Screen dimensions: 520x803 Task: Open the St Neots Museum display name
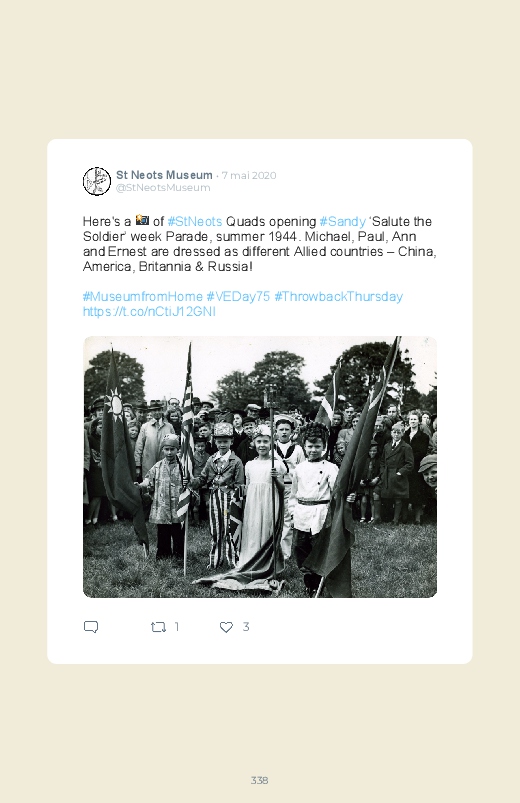(164, 175)
